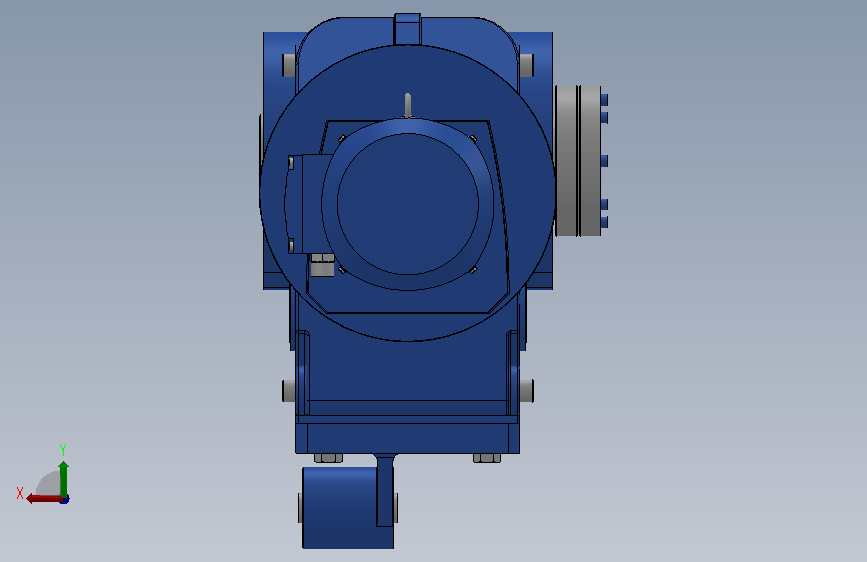Select the small gray pin atop the motor cover
This screenshot has height=562, width=867.
click(x=408, y=105)
